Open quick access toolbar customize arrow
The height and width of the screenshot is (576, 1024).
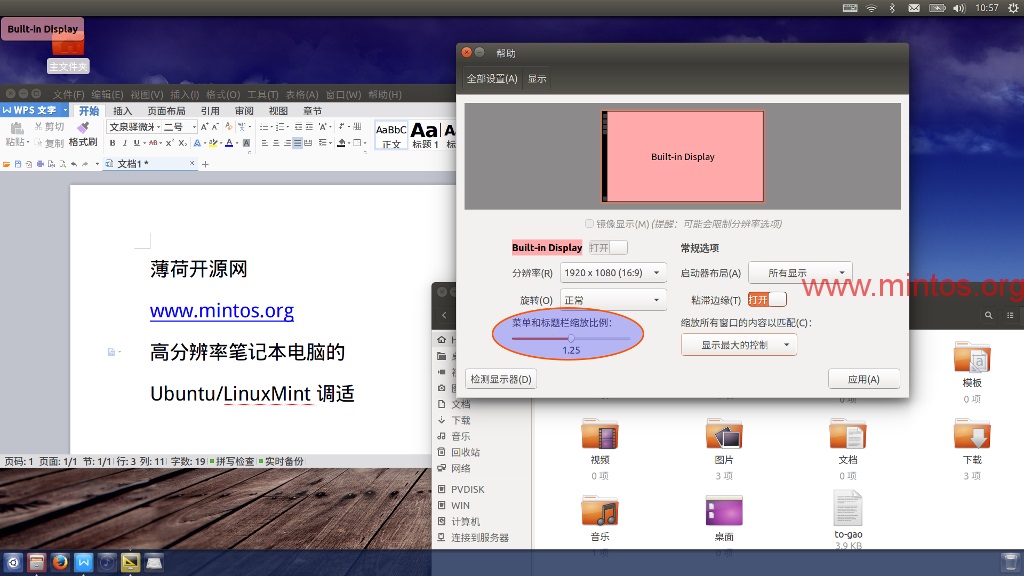coord(97,164)
